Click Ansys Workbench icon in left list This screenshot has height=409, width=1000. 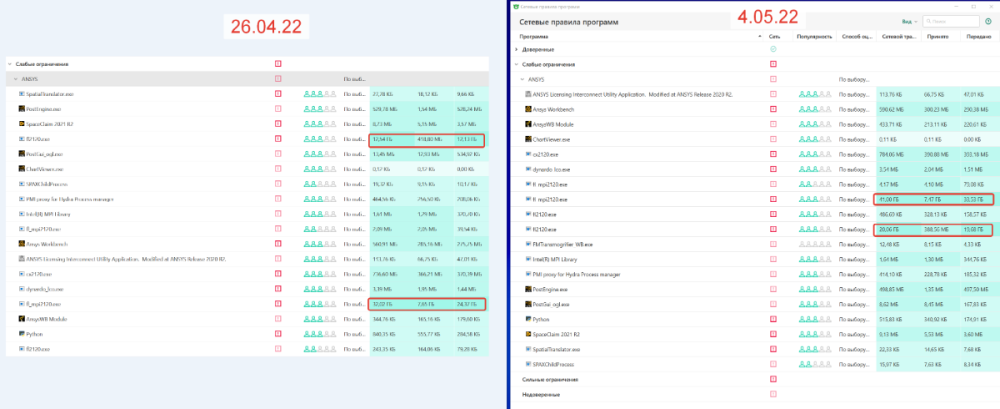pyautogui.click(x=22, y=244)
